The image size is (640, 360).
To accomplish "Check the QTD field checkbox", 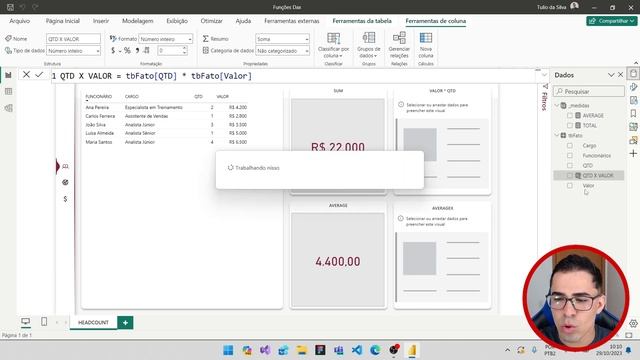I will 570,165.
